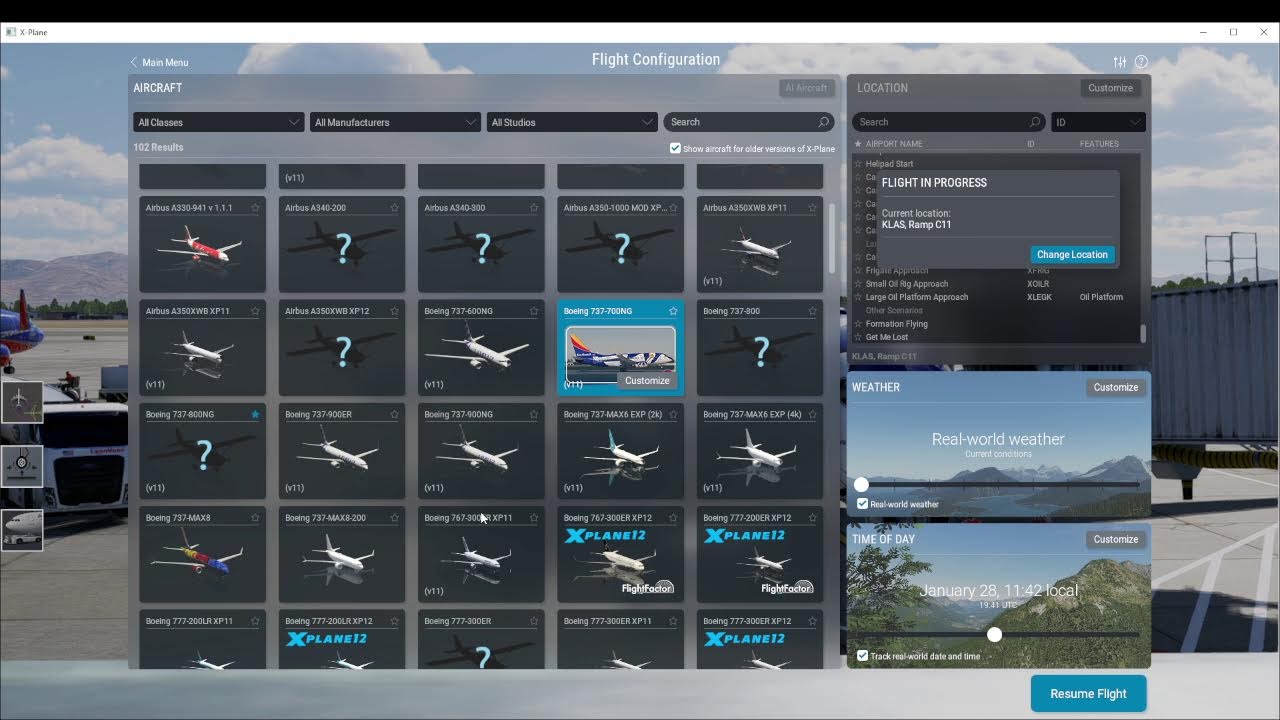Select the Boeing 767-300ER XP12 card
This screenshot has width=1280, height=720.
click(620, 555)
